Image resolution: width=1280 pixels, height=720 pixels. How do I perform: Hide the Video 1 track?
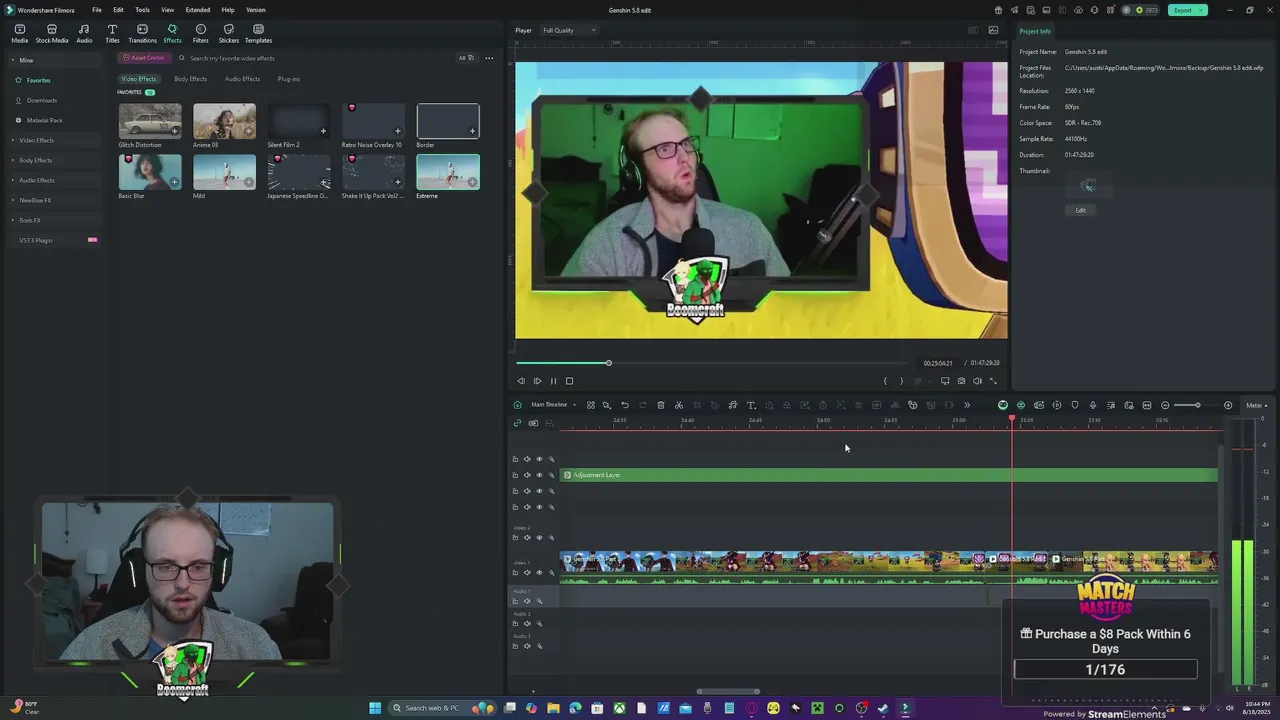[539, 572]
